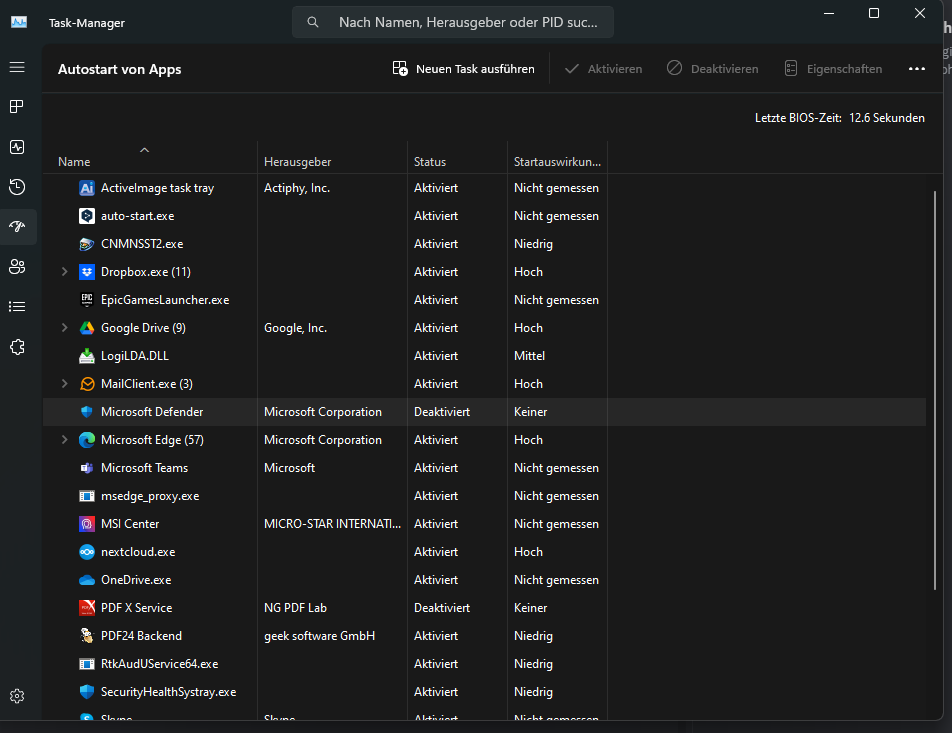Open the Details page icon
This screenshot has height=733, width=952.
(17, 307)
